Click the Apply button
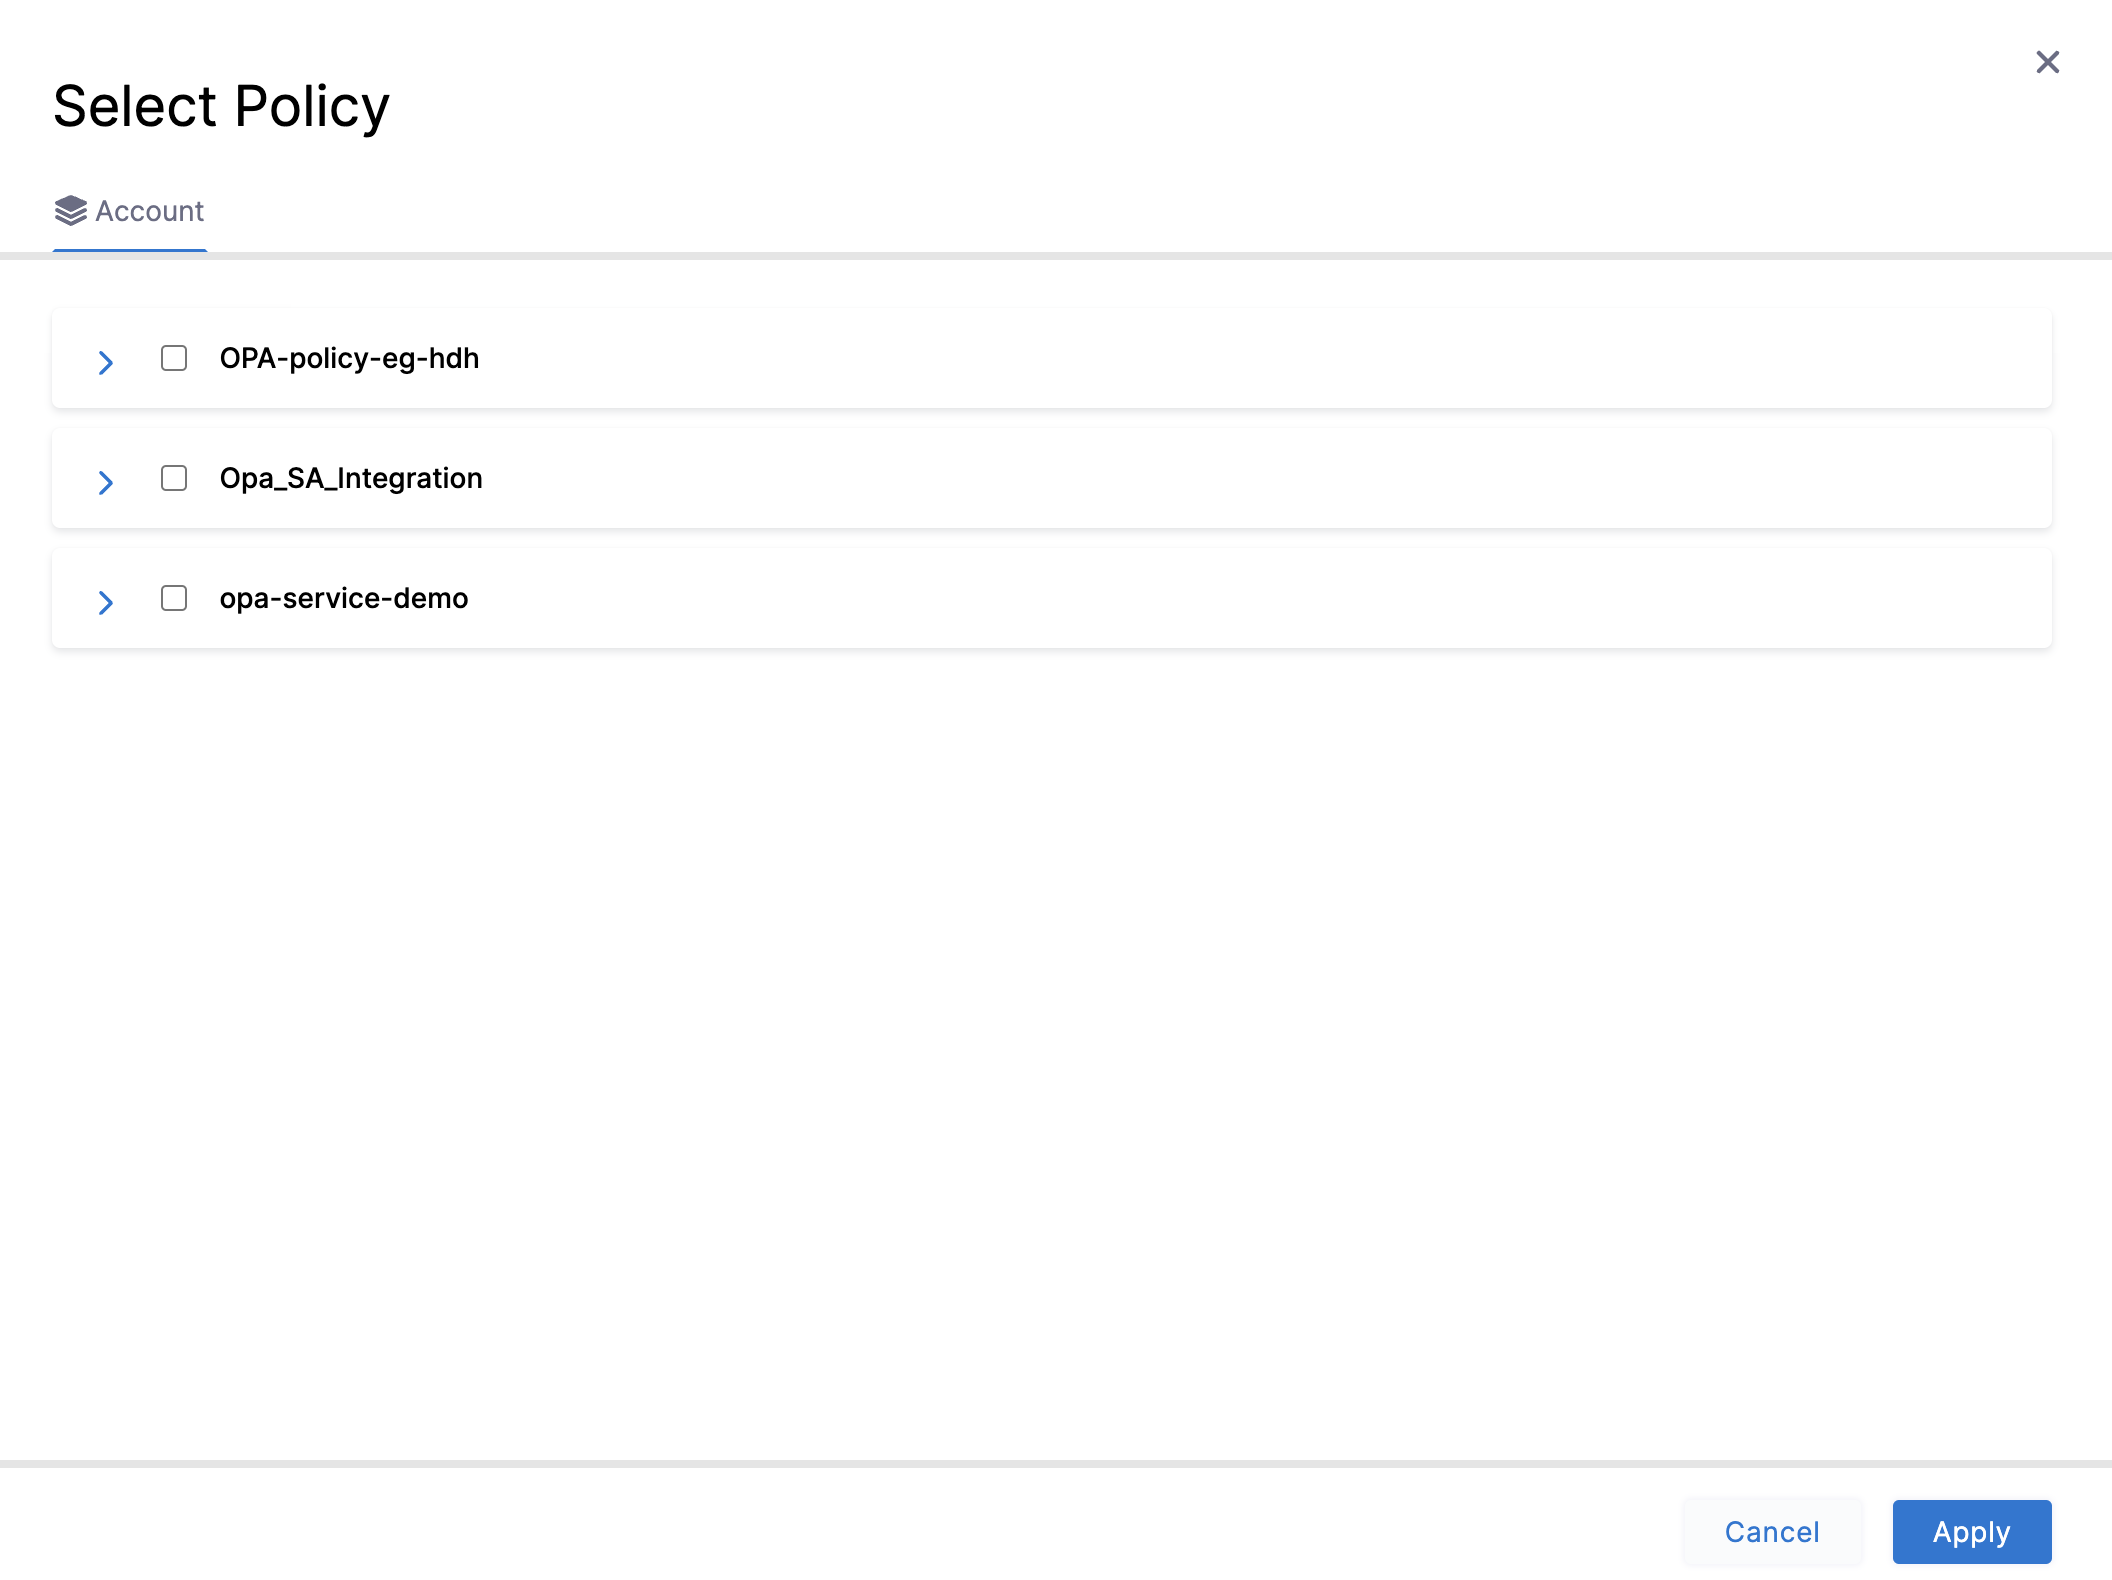This screenshot has height=1580, width=2112. pos(1971,1531)
